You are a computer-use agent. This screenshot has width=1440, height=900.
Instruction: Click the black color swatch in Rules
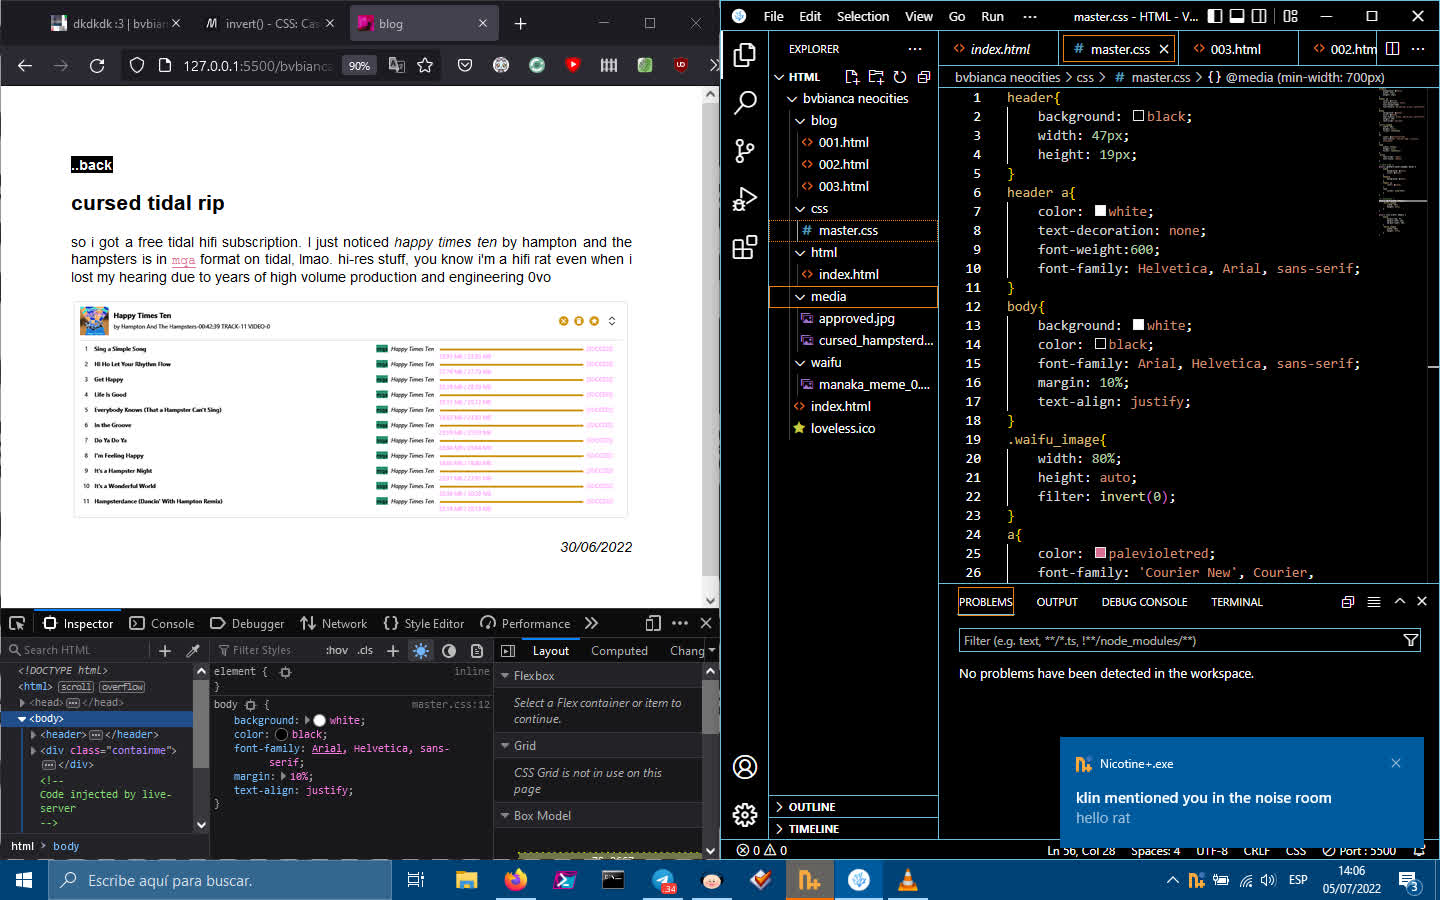click(x=281, y=734)
